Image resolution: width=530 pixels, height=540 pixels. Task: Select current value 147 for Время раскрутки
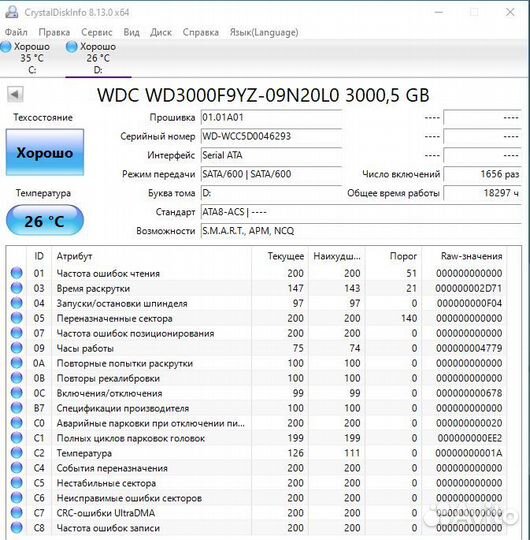click(295, 288)
